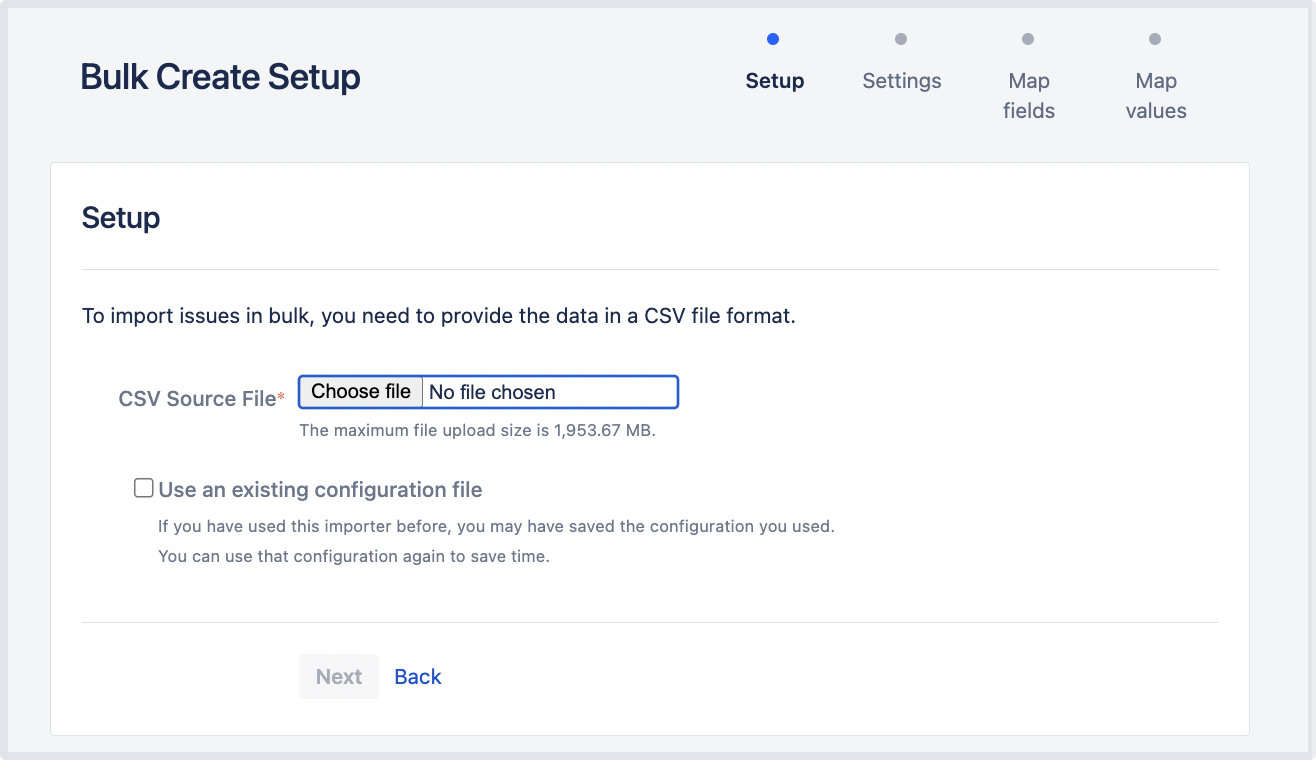Click the maximum file upload size hint text
1316x760 pixels.
click(477, 432)
